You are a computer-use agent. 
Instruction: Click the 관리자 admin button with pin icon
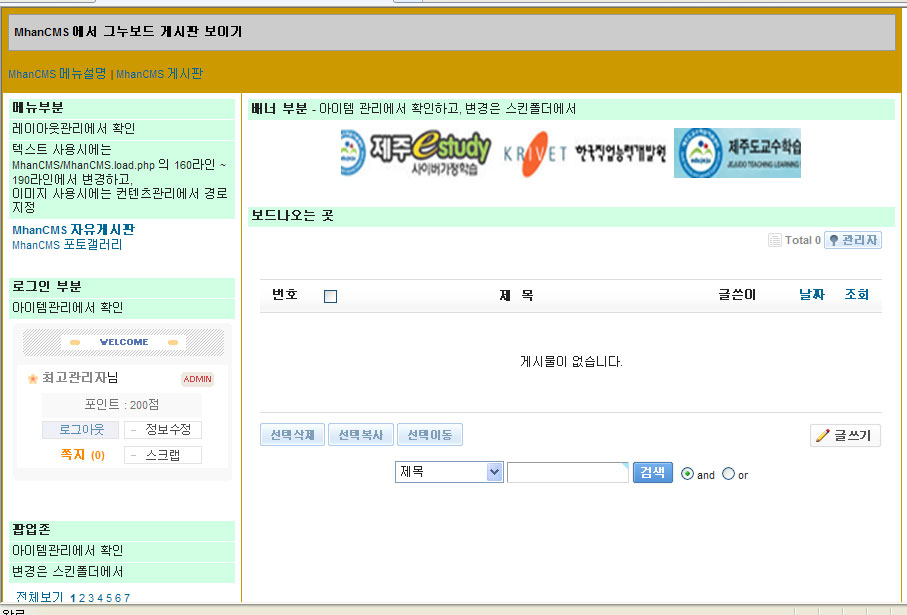coord(853,240)
